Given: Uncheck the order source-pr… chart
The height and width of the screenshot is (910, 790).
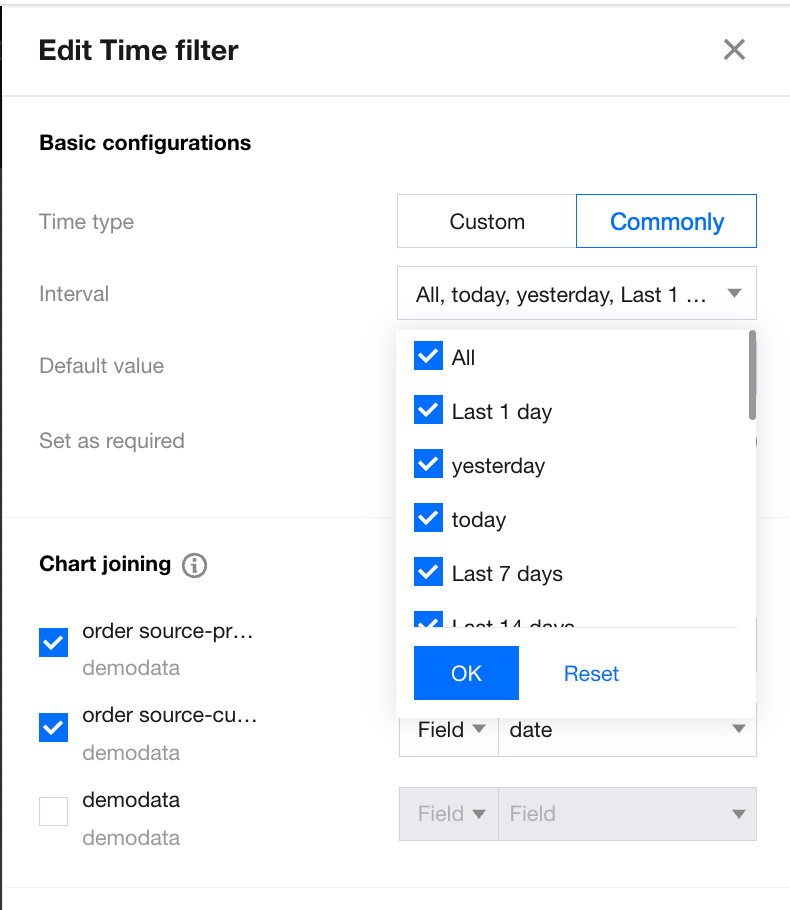Looking at the screenshot, I should 53,642.
